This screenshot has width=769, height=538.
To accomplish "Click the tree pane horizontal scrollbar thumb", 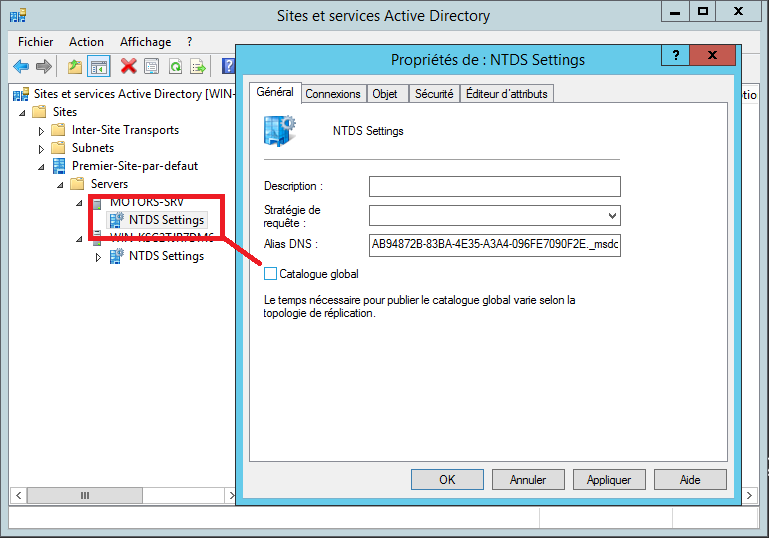I will tap(85, 495).
